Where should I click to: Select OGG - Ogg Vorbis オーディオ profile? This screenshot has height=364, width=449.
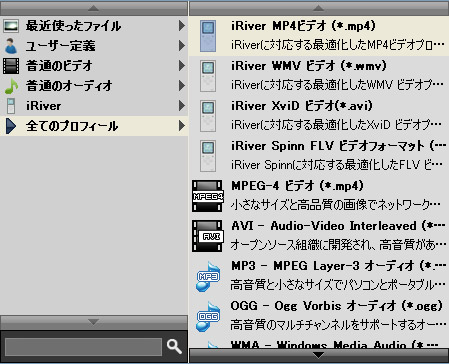[319, 316]
